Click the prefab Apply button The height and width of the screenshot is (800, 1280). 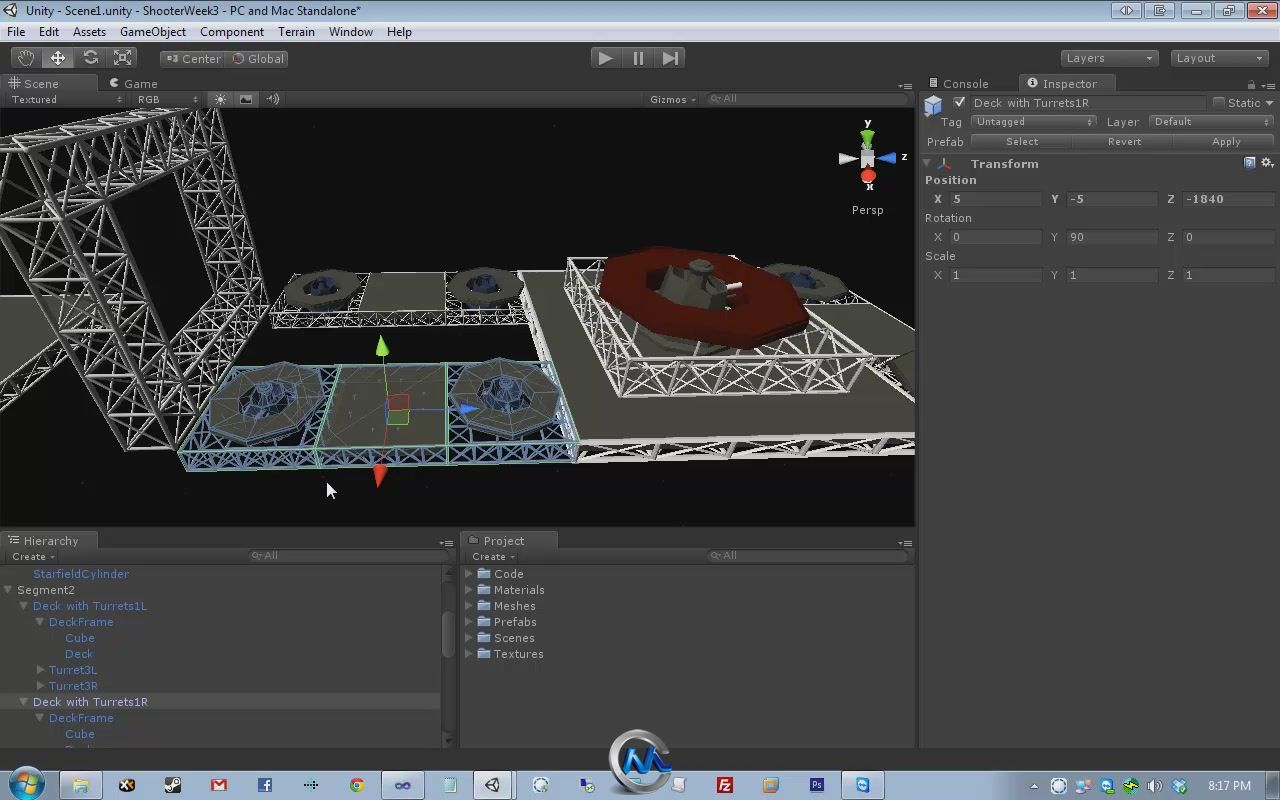(x=1226, y=141)
